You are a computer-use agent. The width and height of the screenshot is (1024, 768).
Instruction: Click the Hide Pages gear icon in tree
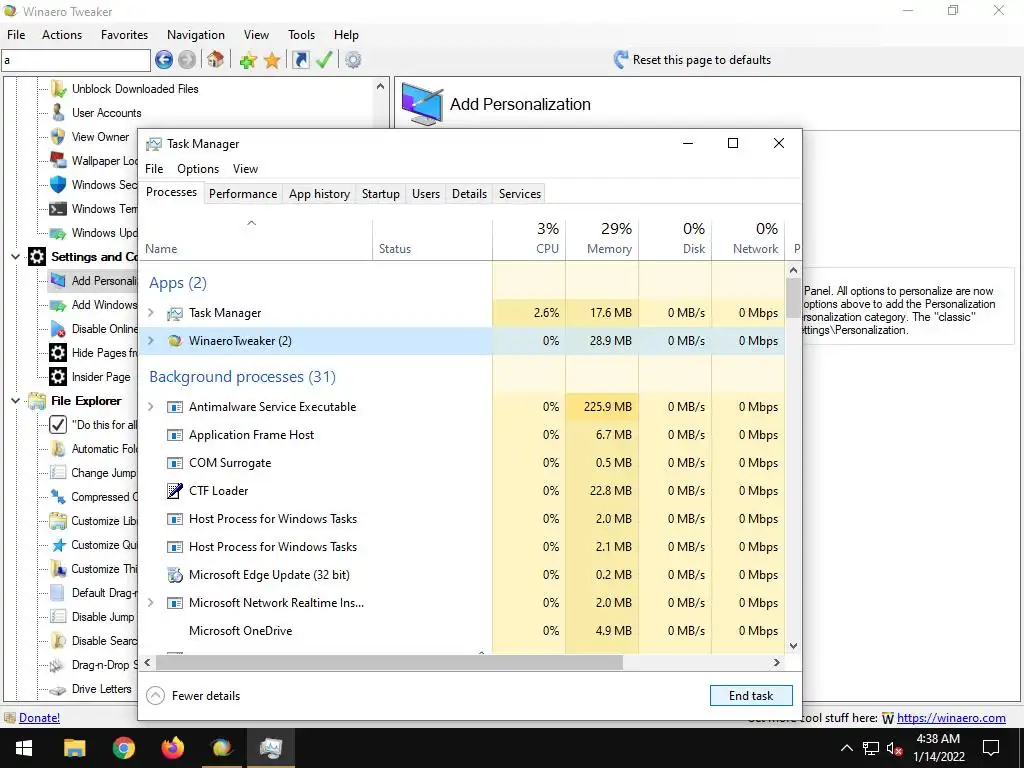pyautogui.click(x=58, y=353)
